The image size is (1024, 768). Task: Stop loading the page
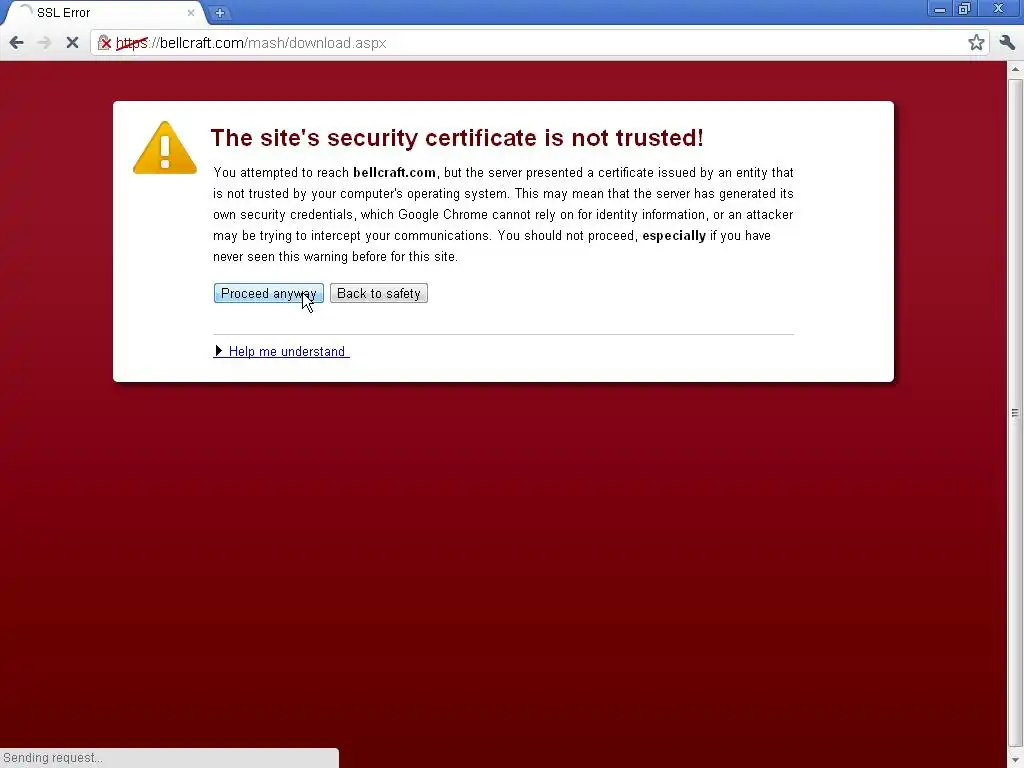coord(72,43)
